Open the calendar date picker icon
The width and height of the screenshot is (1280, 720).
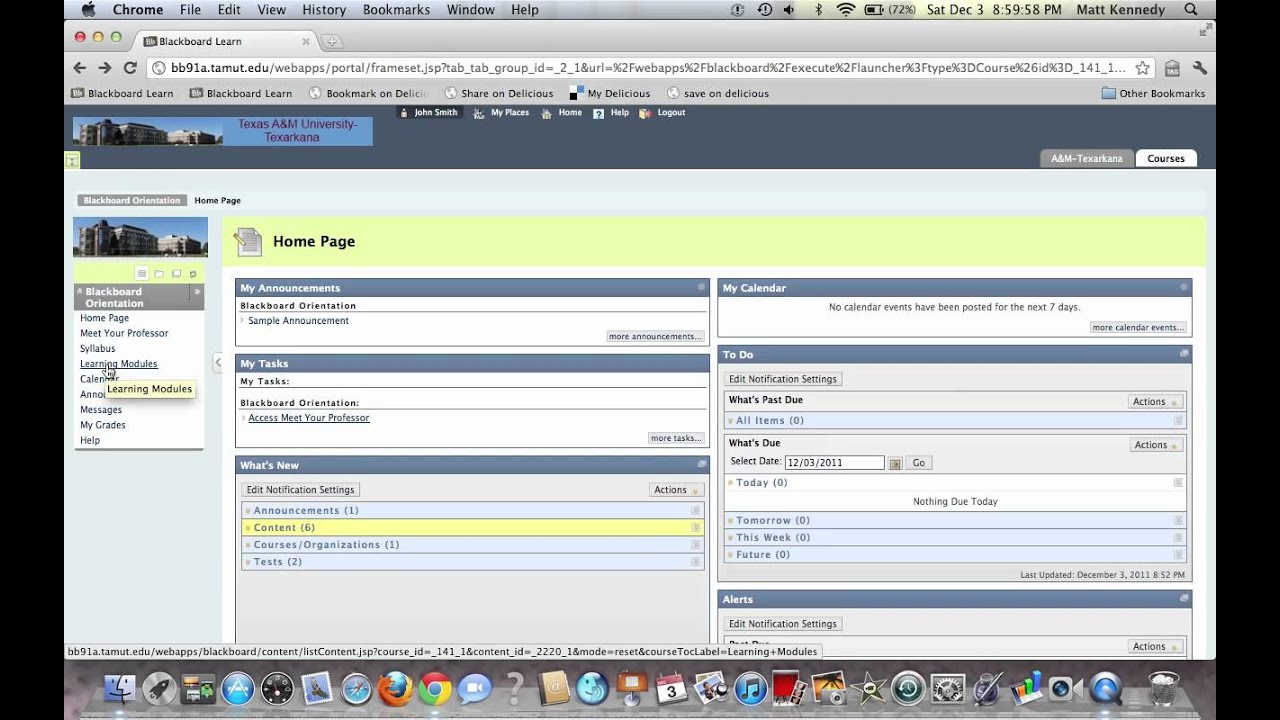(895, 463)
